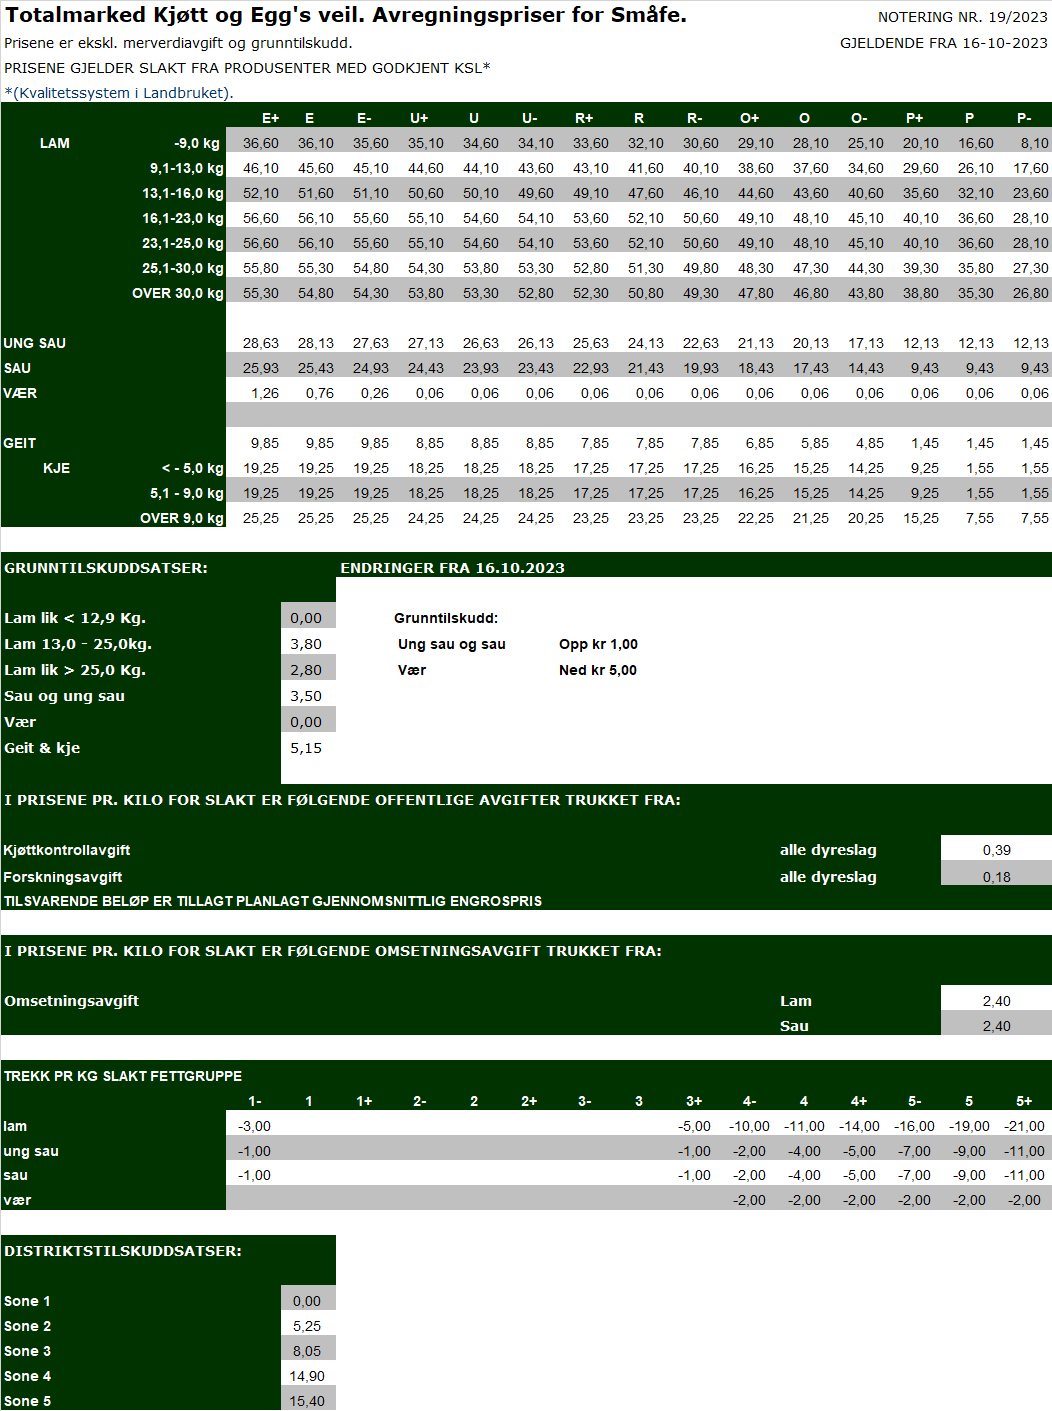This screenshot has width=1052, height=1411.
Task: Click the U- column header
Action: 530,118
